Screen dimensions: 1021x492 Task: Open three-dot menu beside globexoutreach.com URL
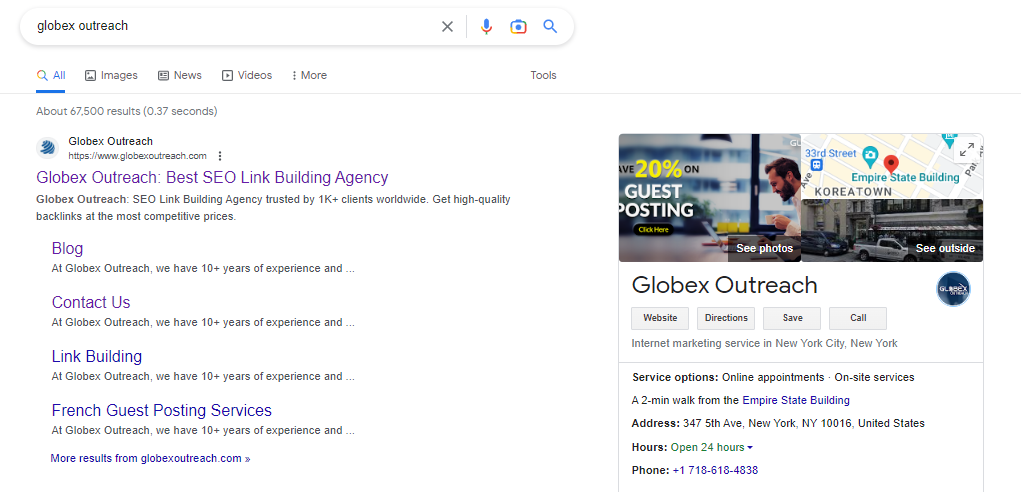pos(220,156)
